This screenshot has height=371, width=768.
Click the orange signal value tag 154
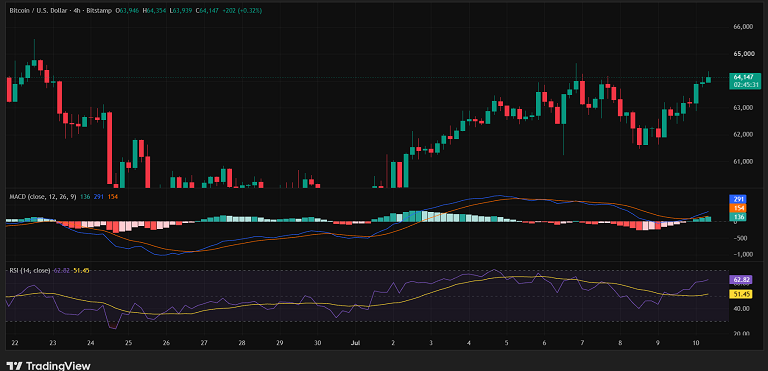pyautogui.click(x=737, y=208)
